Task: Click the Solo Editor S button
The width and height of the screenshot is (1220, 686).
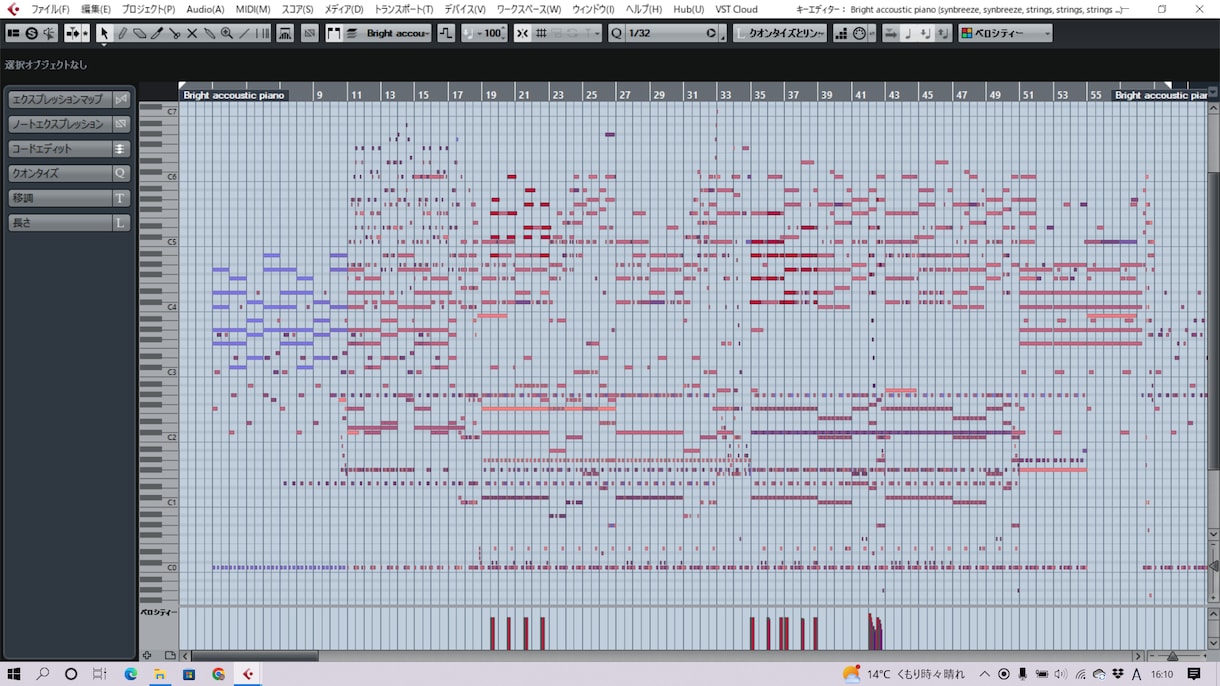Action: 31,33
